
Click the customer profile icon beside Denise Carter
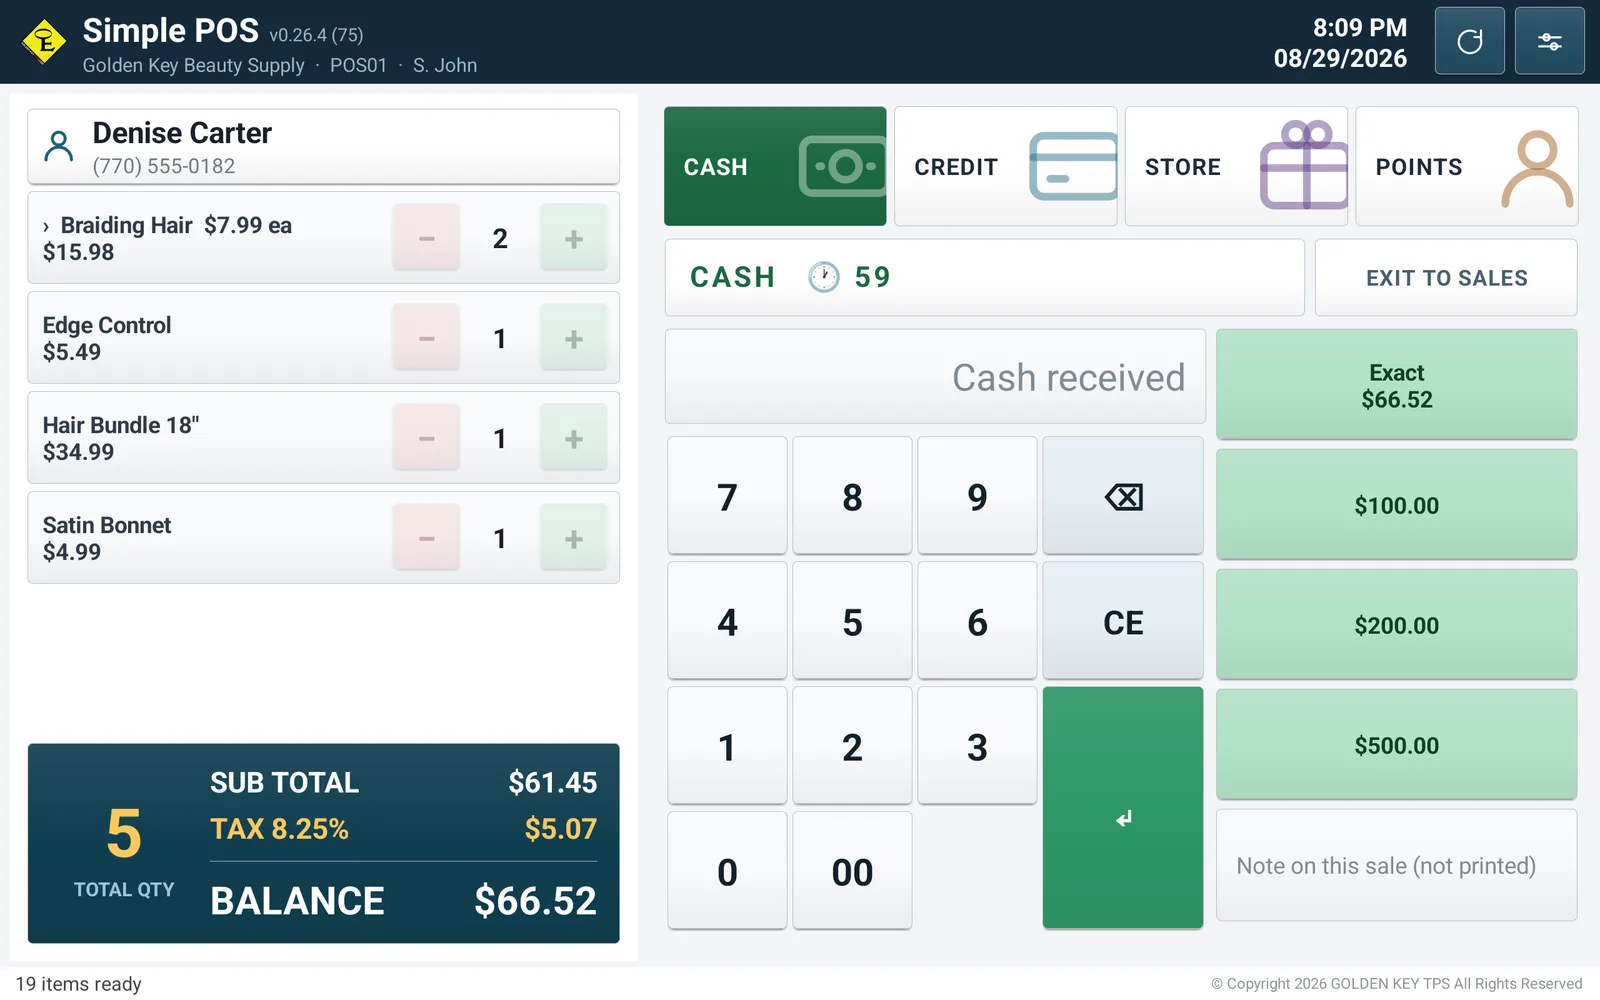59,147
